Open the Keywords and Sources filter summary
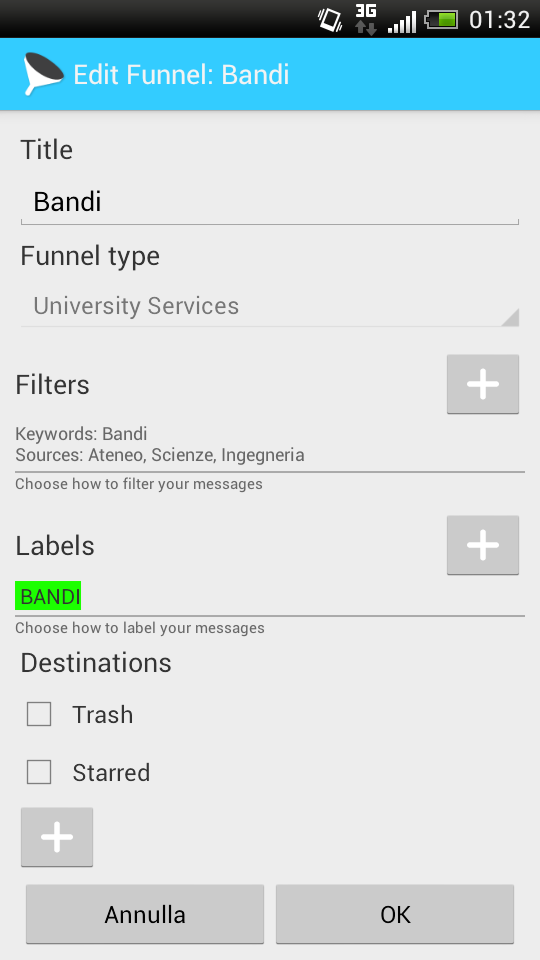 [270, 444]
